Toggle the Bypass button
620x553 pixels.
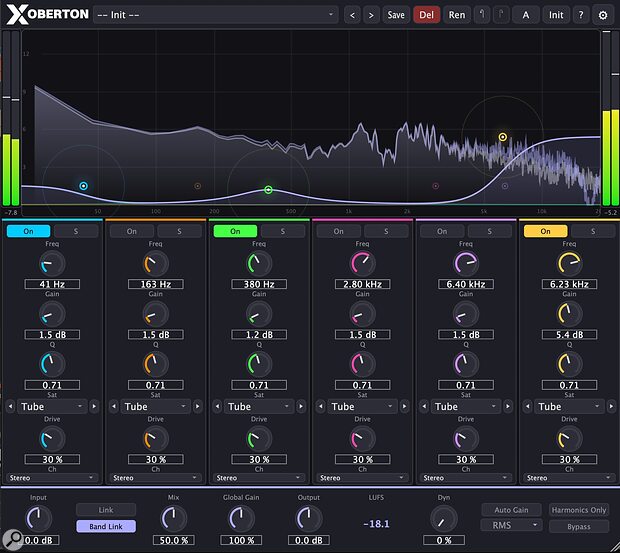[x=579, y=527]
